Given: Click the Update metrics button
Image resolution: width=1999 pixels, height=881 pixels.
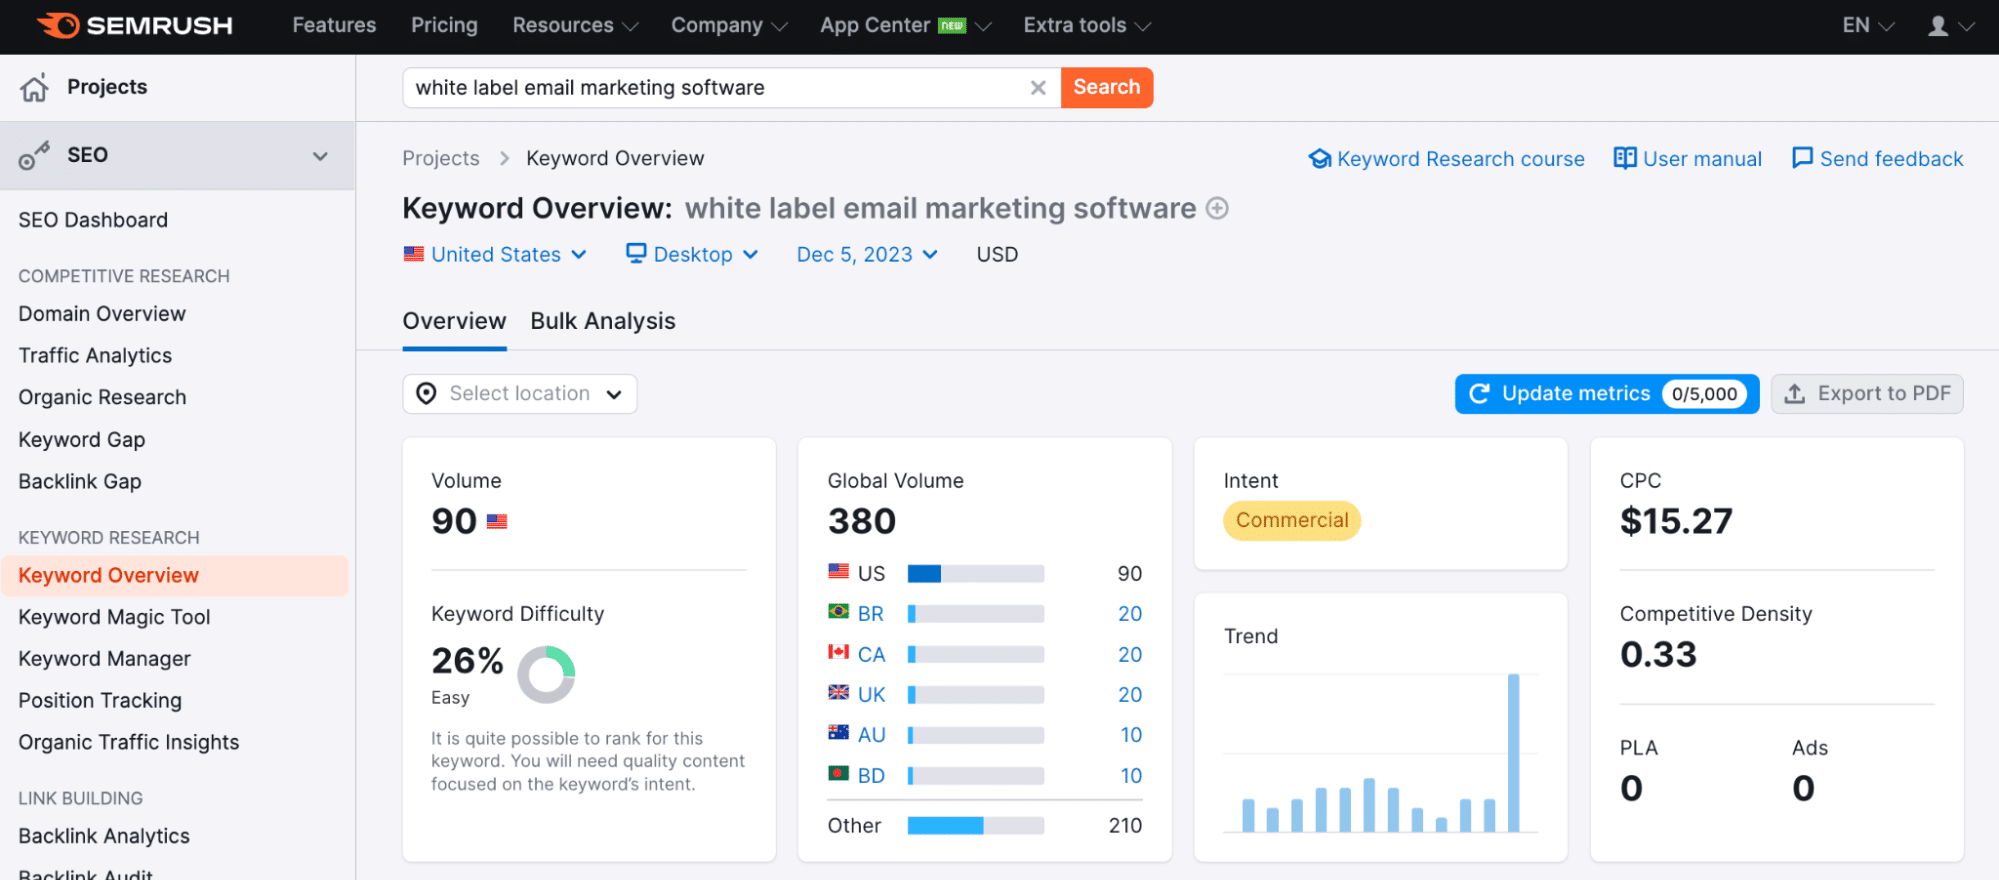Looking at the screenshot, I should tap(1606, 394).
